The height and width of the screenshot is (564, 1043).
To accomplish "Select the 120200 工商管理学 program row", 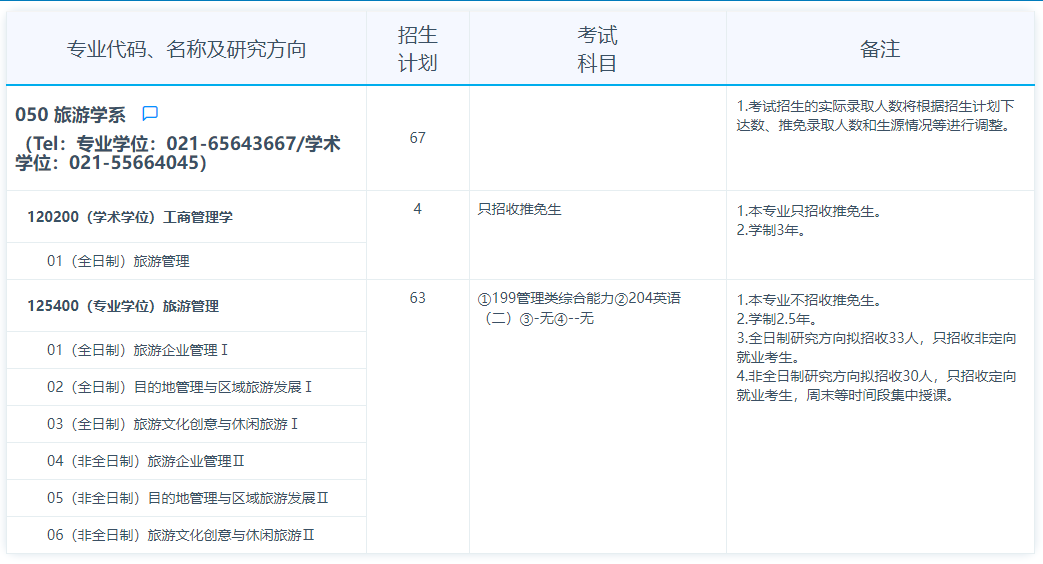I will [130, 217].
